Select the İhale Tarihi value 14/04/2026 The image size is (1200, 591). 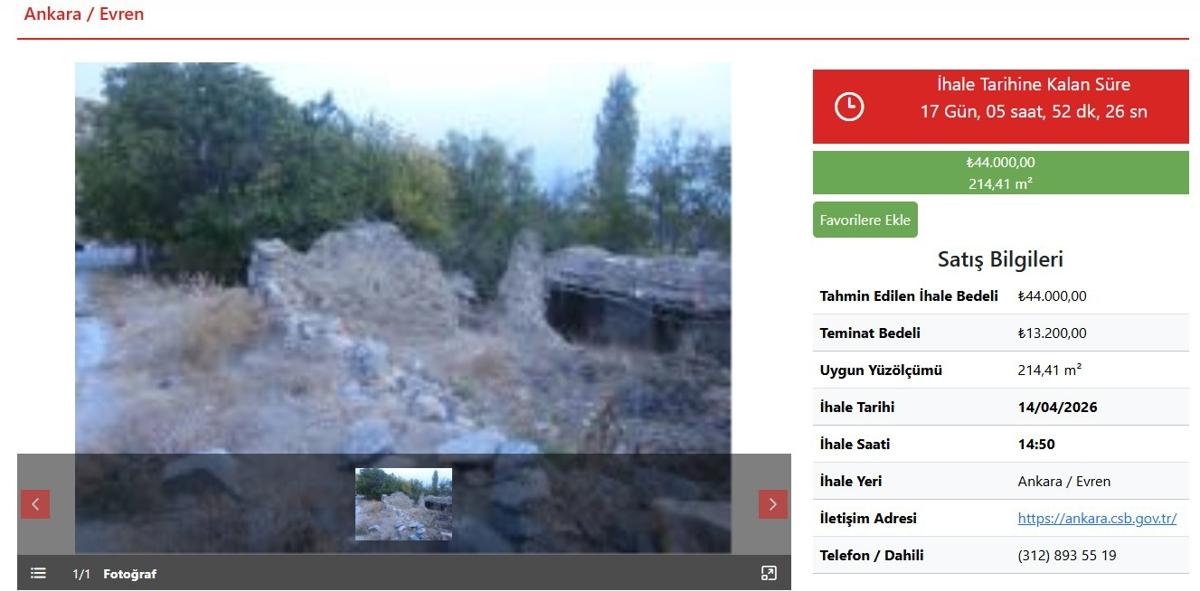[1057, 407]
